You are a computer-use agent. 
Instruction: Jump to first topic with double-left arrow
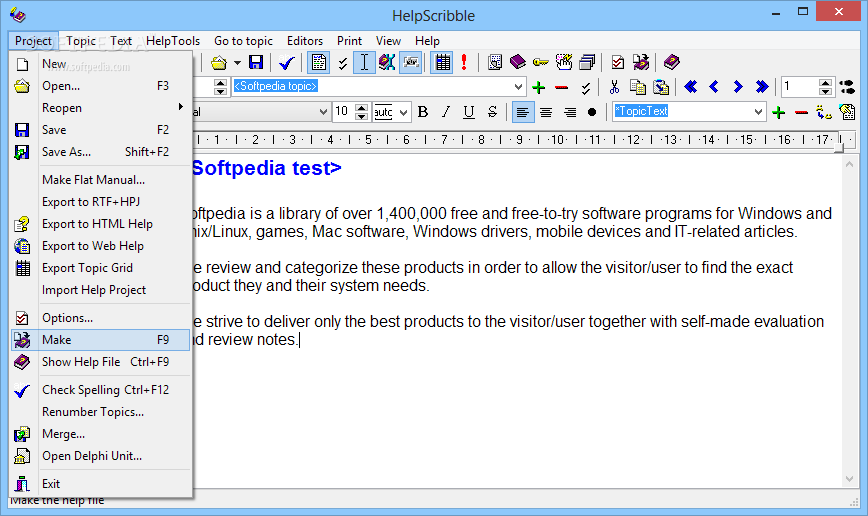pyautogui.click(x=690, y=87)
